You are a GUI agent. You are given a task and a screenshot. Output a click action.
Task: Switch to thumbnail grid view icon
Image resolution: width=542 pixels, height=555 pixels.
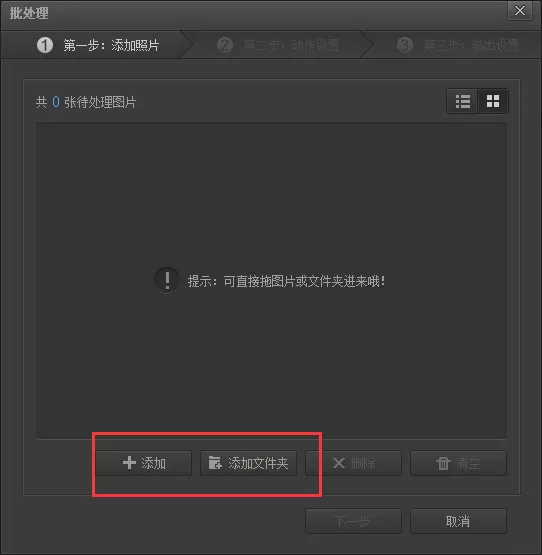pyautogui.click(x=493, y=101)
